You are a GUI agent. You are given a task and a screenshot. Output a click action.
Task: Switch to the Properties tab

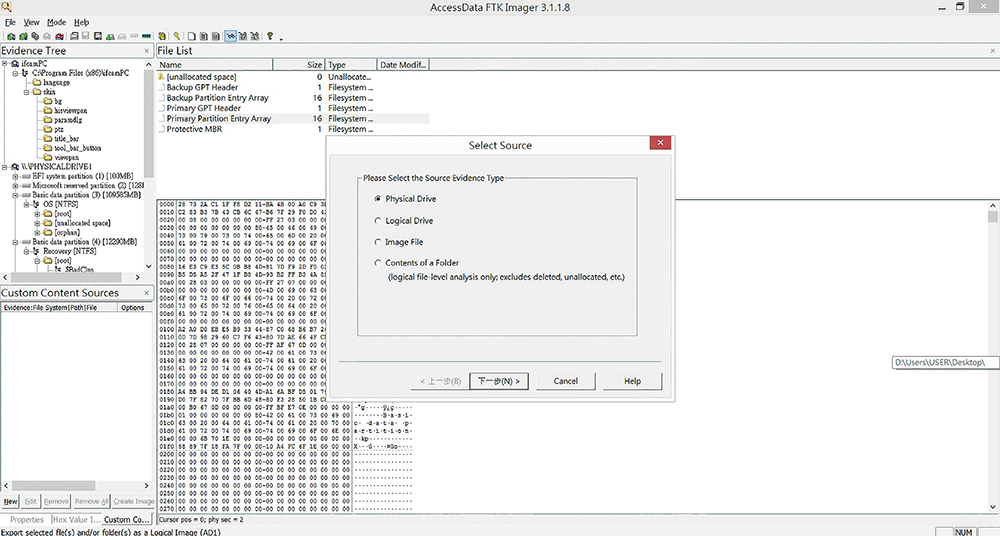point(27,520)
